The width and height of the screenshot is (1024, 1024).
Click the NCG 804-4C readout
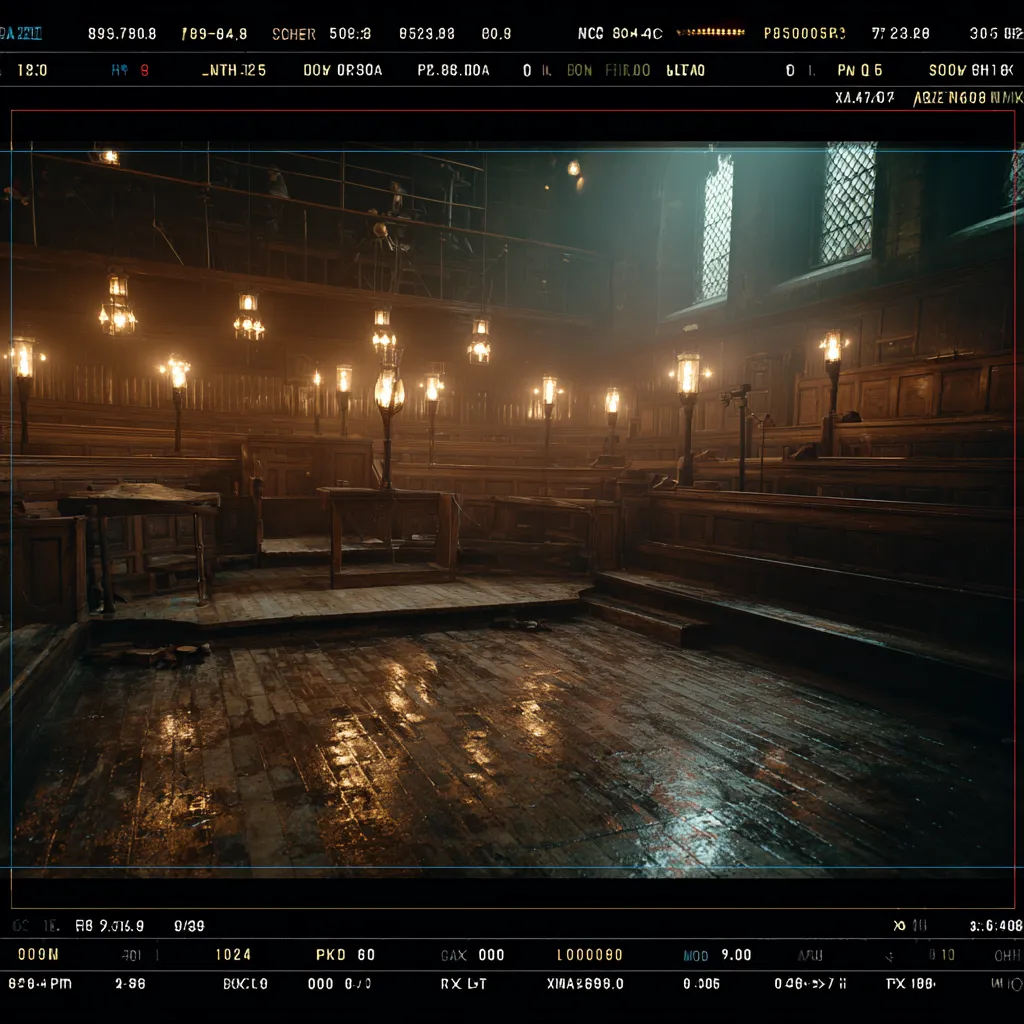620,33
